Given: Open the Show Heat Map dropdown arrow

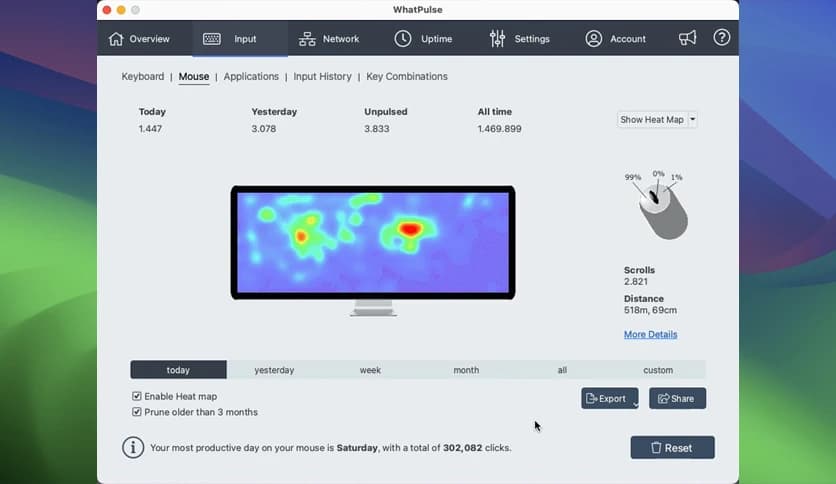Looking at the screenshot, I should tap(693, 120).
